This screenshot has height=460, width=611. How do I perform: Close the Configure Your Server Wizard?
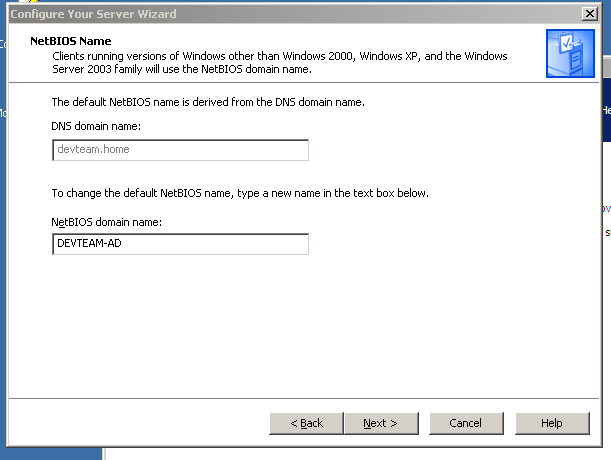coord(589,12)
